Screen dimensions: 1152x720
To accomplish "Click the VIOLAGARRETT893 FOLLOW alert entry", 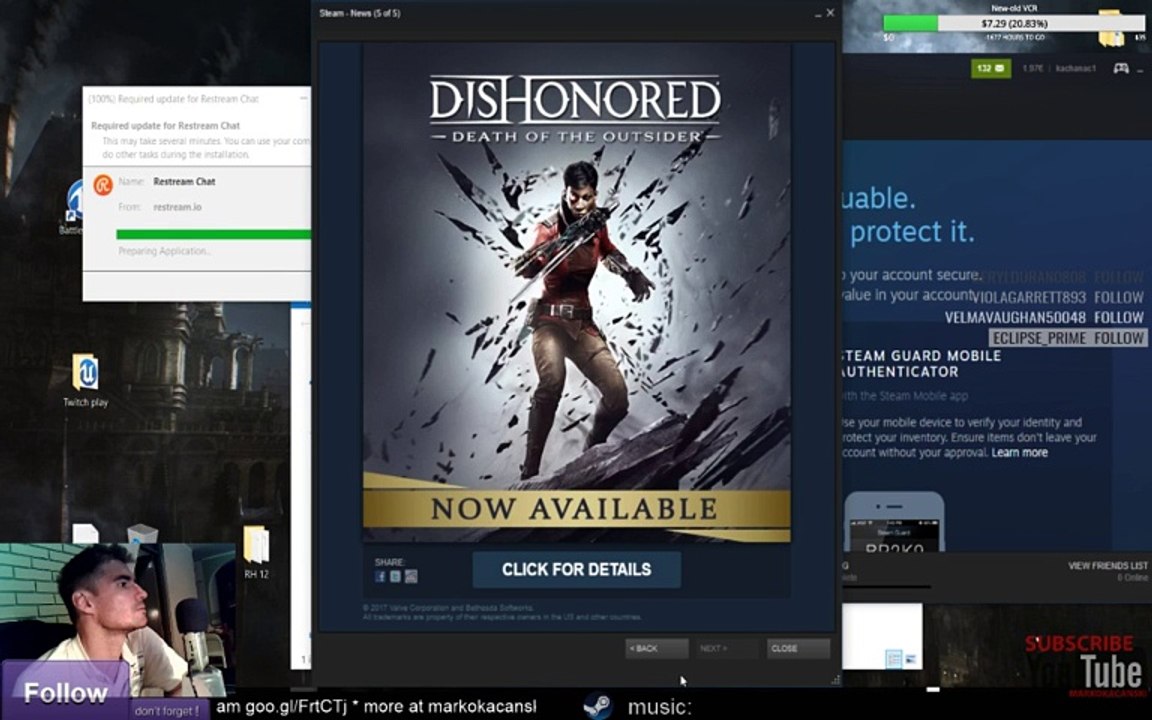I will click(1057, 298).
